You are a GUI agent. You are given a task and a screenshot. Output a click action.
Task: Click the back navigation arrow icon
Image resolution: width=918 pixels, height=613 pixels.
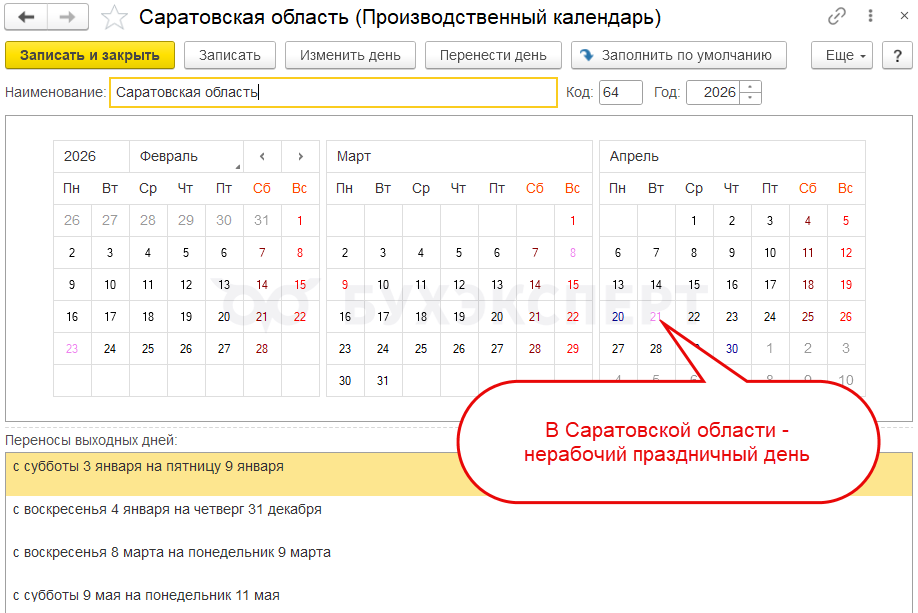27,17
